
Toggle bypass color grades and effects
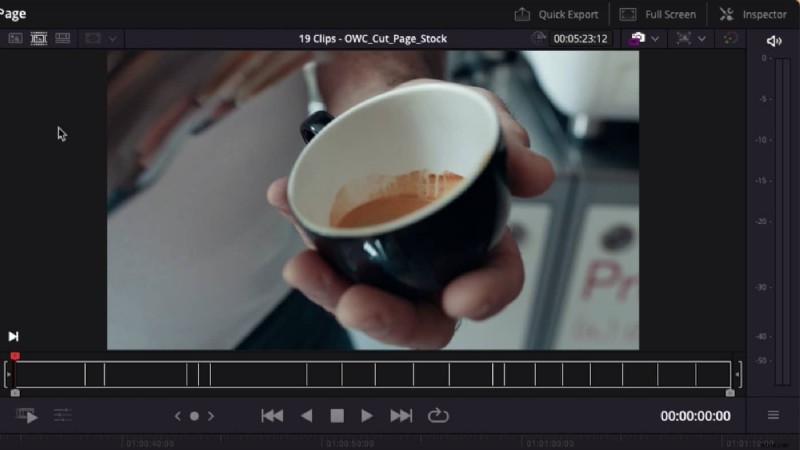point(730,38)
